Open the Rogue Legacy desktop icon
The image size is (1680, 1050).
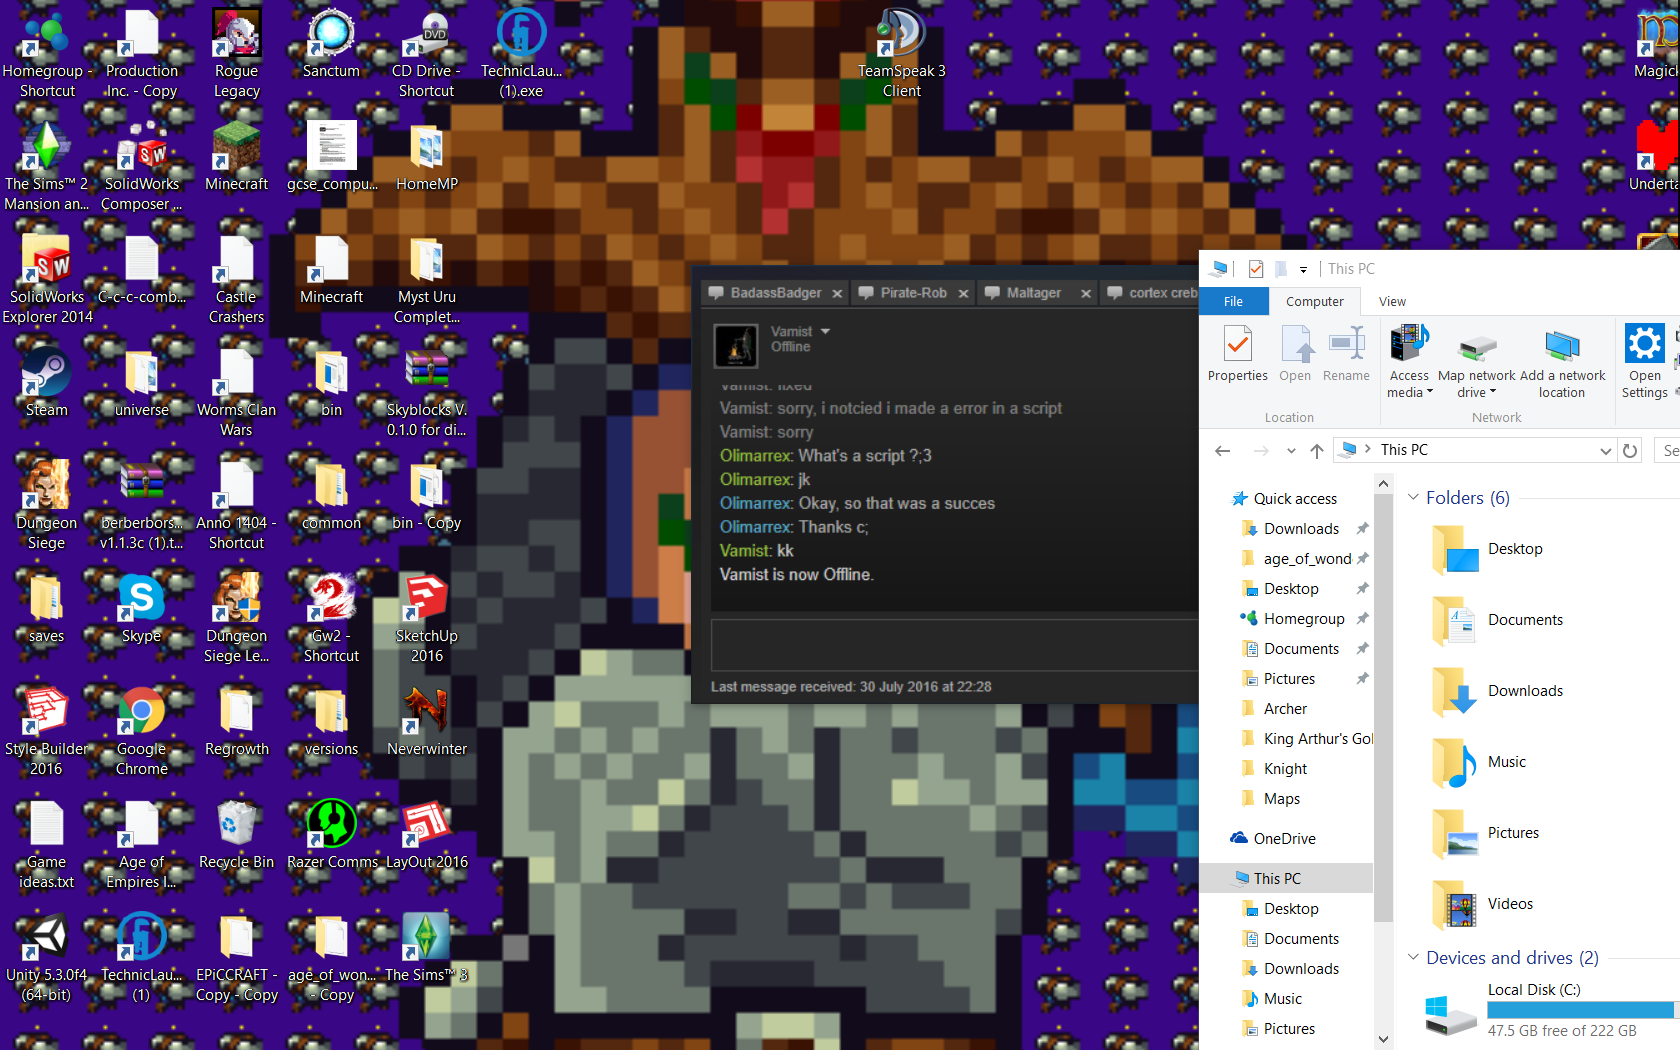pyautogui.click(x=237, y=55)
